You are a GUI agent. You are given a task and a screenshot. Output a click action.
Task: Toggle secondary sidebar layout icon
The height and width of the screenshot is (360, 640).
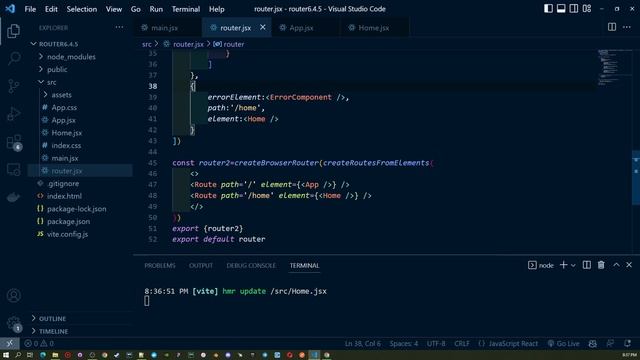click(x=574, y=9)
